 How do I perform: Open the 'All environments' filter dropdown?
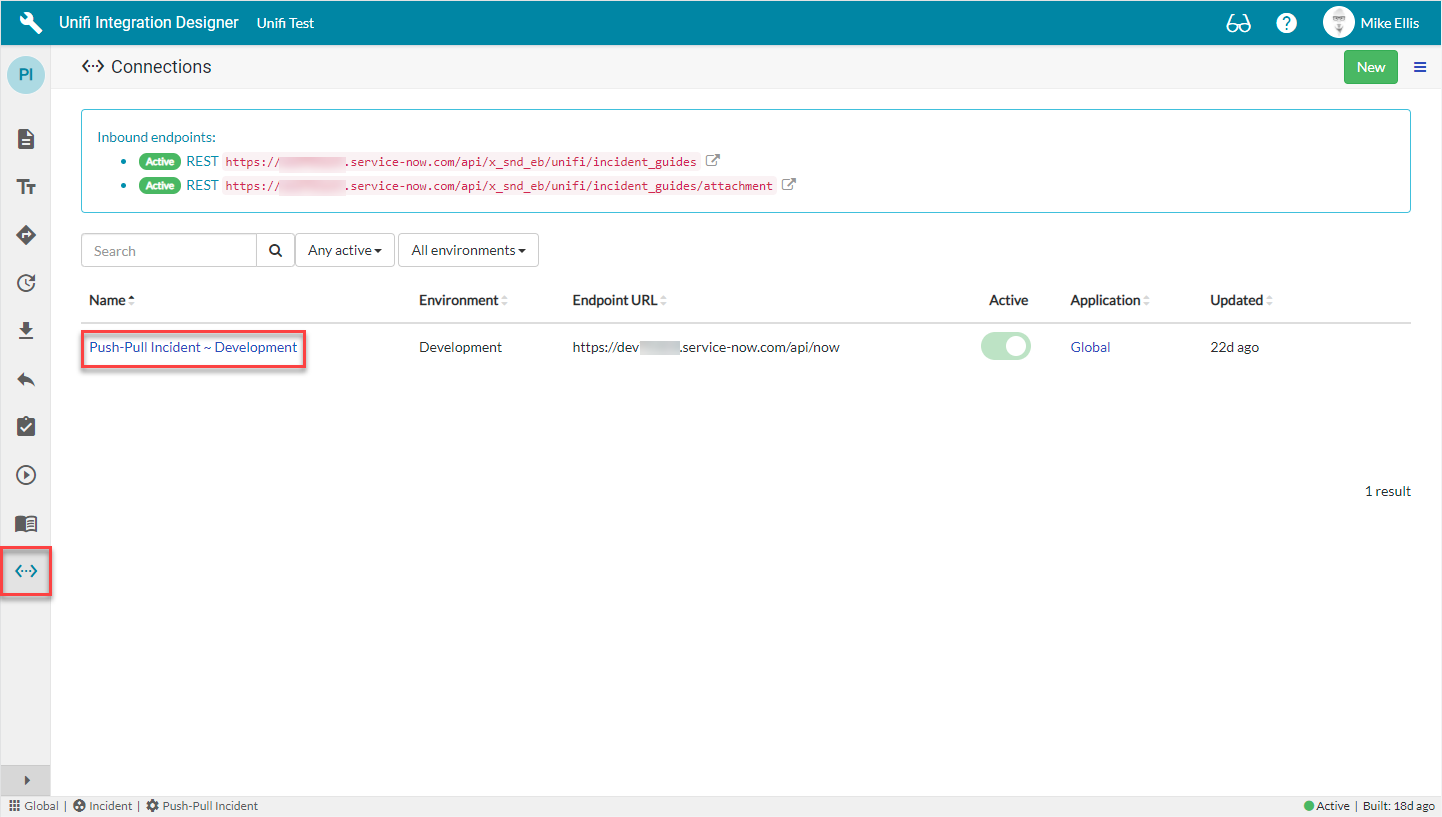click(x=468, y=250)
